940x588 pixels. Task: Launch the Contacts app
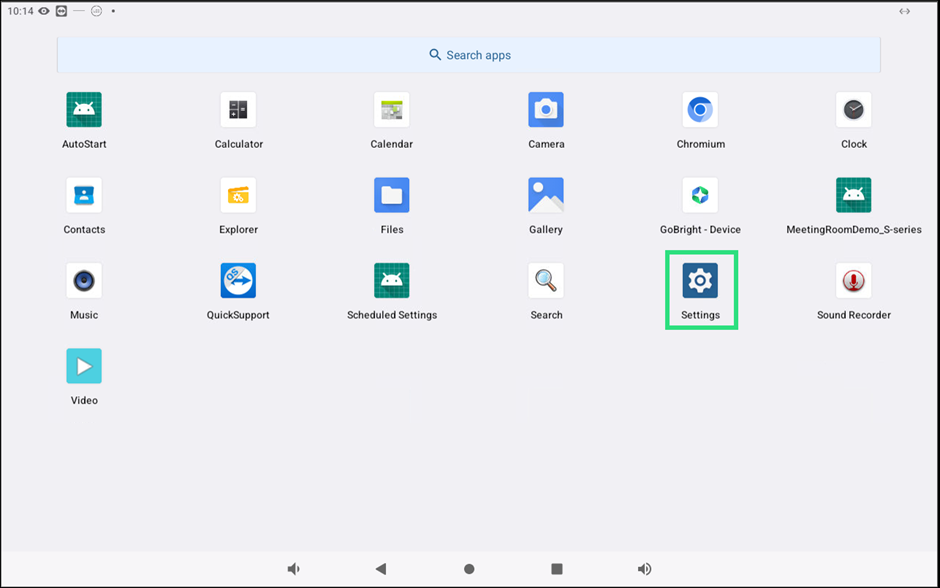tap(84, 195)
